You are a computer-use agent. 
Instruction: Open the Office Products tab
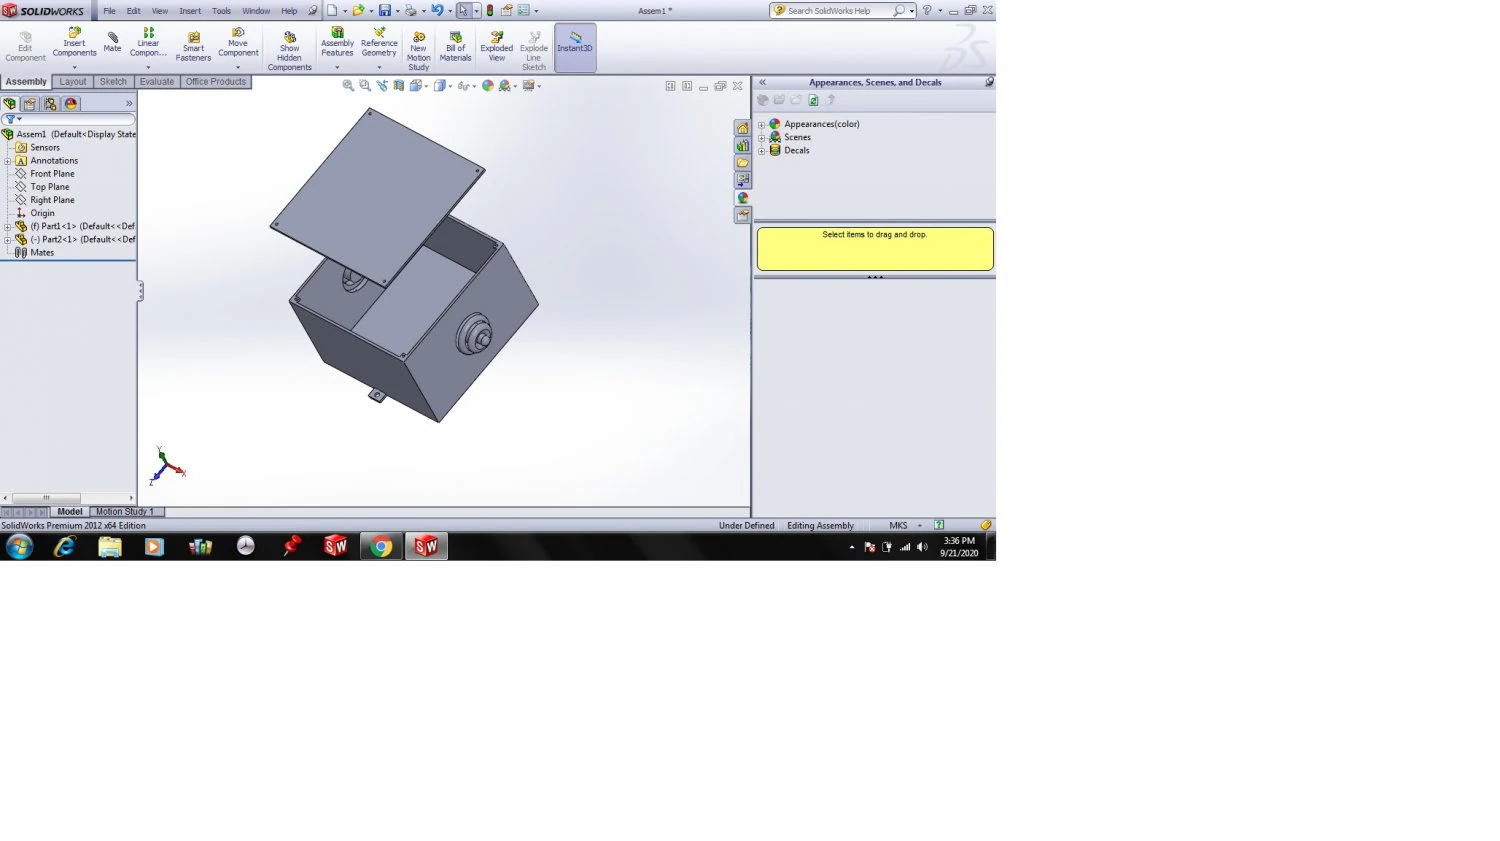coord(216,82)
